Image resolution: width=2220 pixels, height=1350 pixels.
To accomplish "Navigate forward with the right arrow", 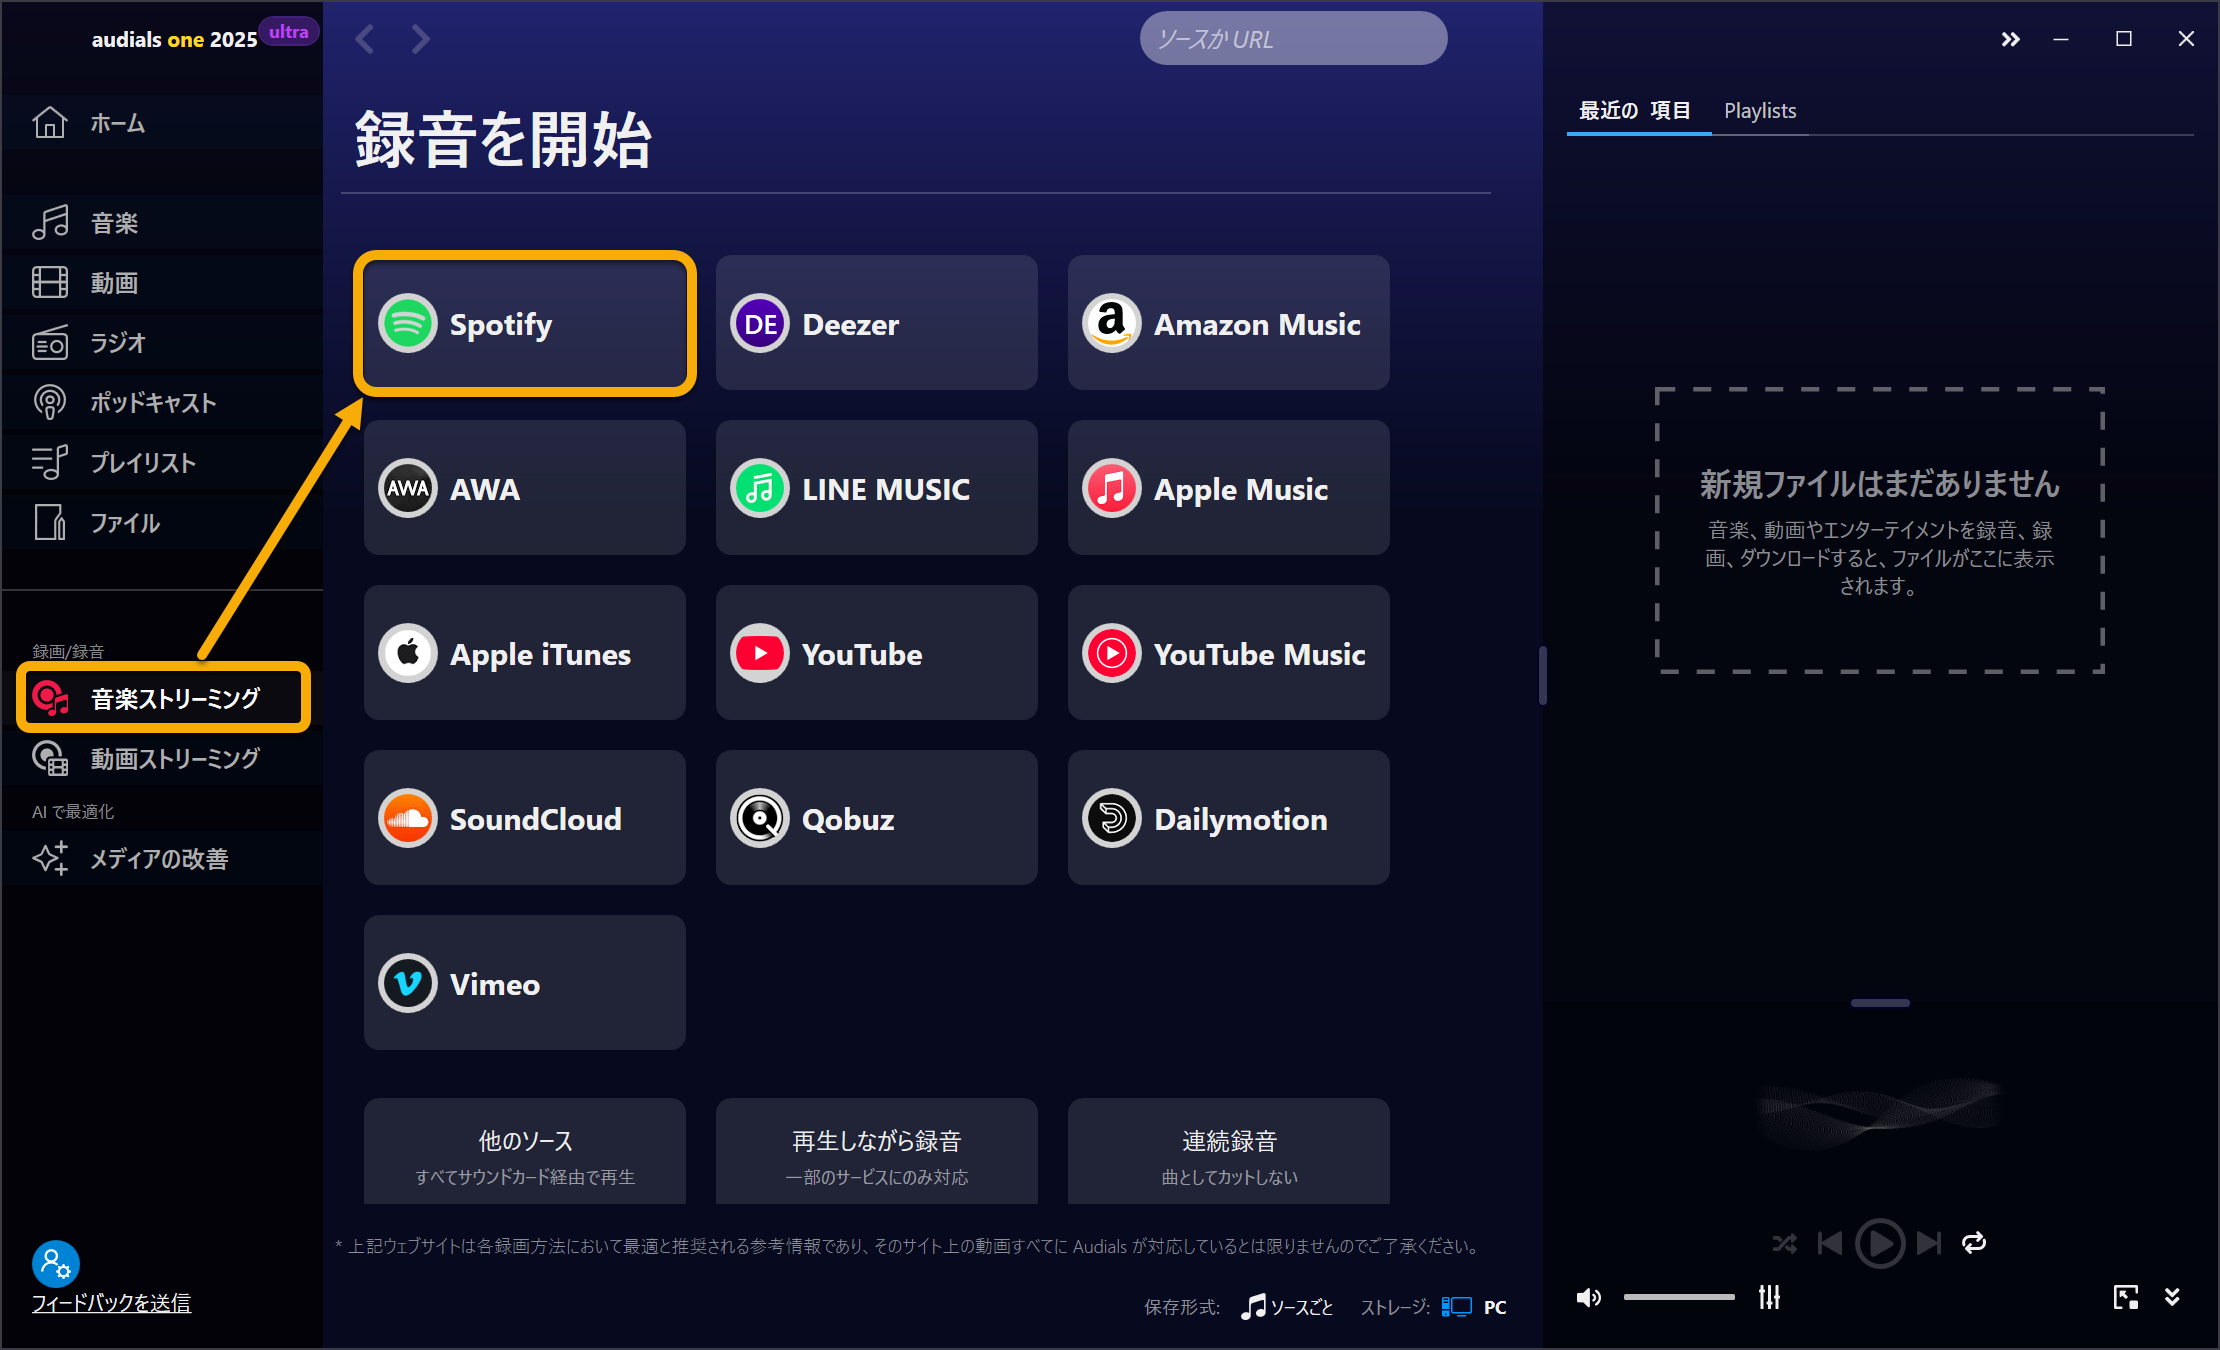I will pos(420,39).
